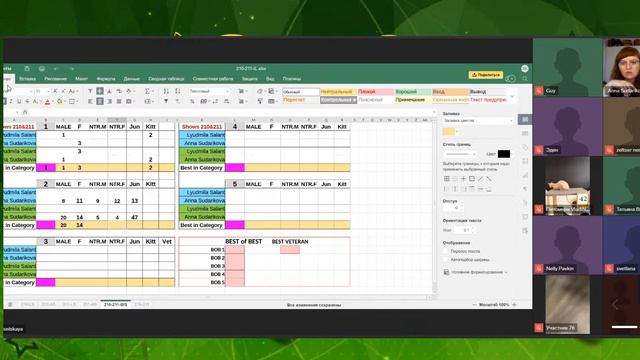Click the Sort ascending icon
Viewport: 640px width, 360px height.
coord(166,91)
